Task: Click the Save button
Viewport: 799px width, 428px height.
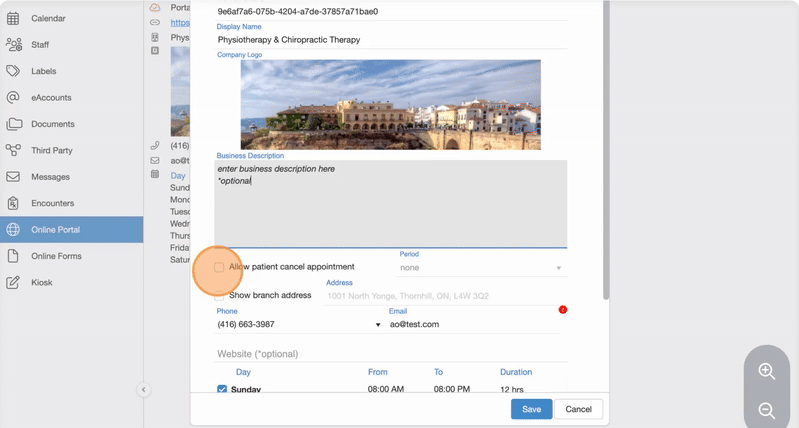Action: click(531, 409)
